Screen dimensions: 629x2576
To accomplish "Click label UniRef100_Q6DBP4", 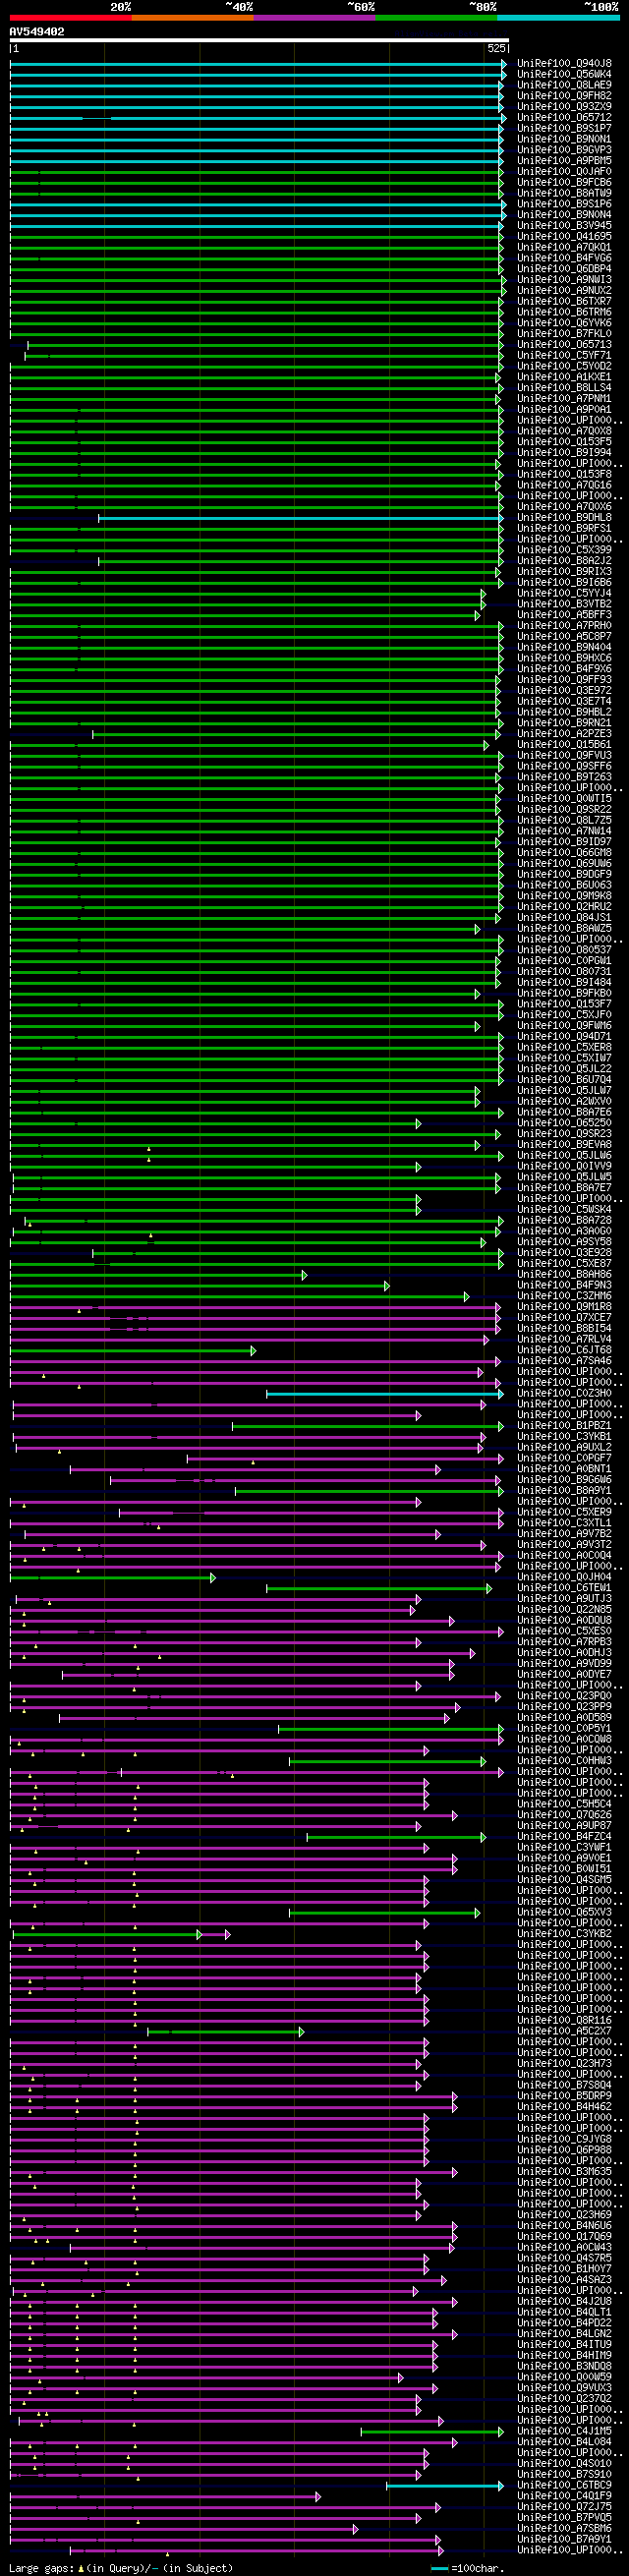I will [x=564, y=269].
